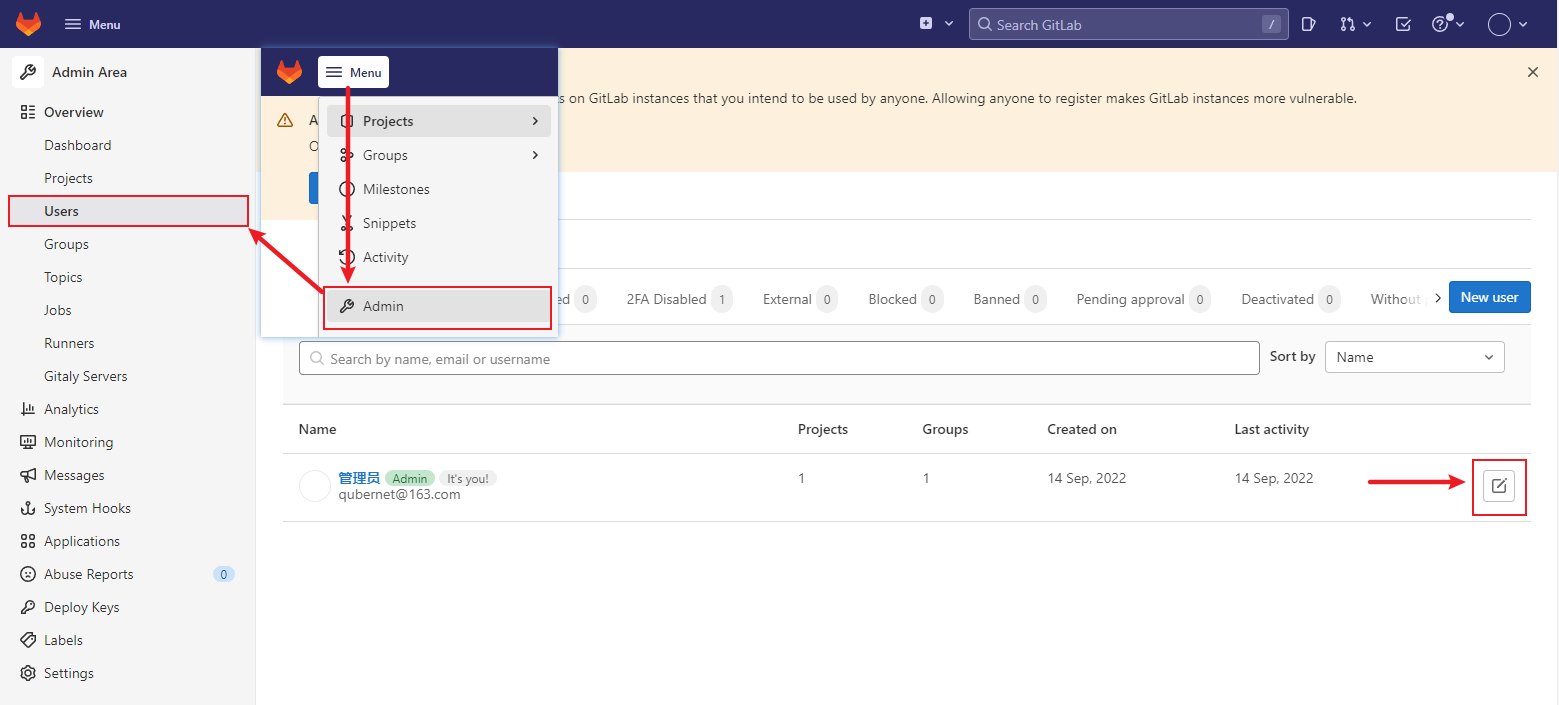Image resolution: width=1559 pixels, height=705 pixels.
Task: Click the user search input field
Action: pos(779,358)
